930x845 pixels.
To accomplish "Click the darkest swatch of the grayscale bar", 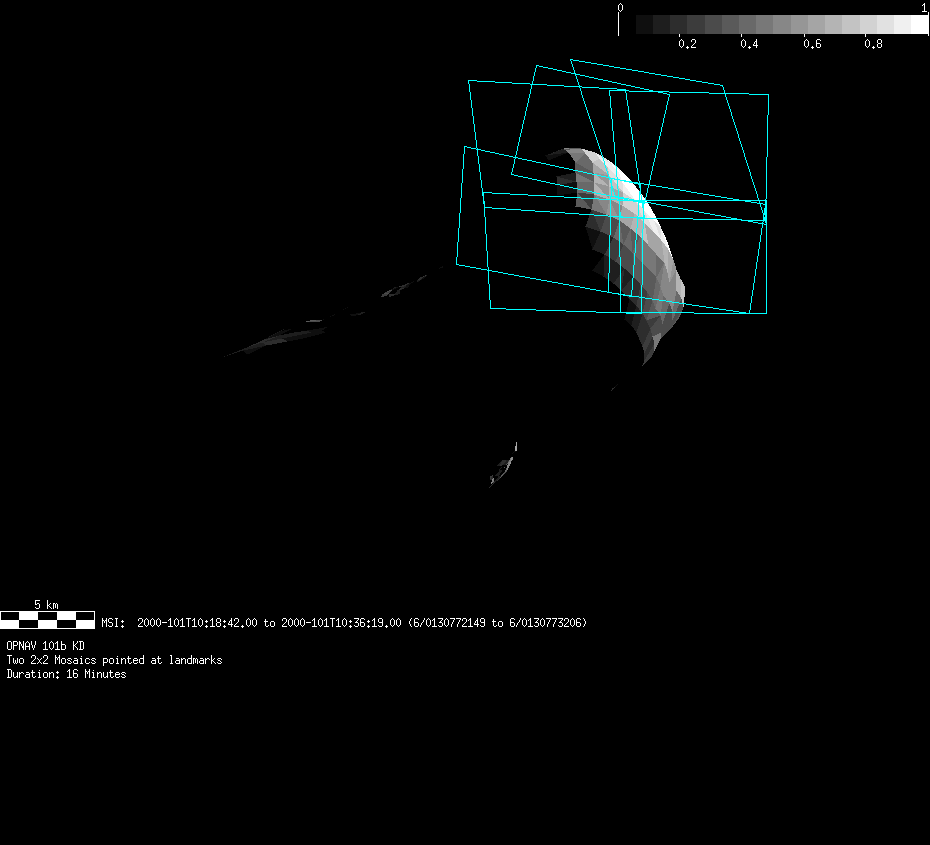I will (x=644, y=24).
